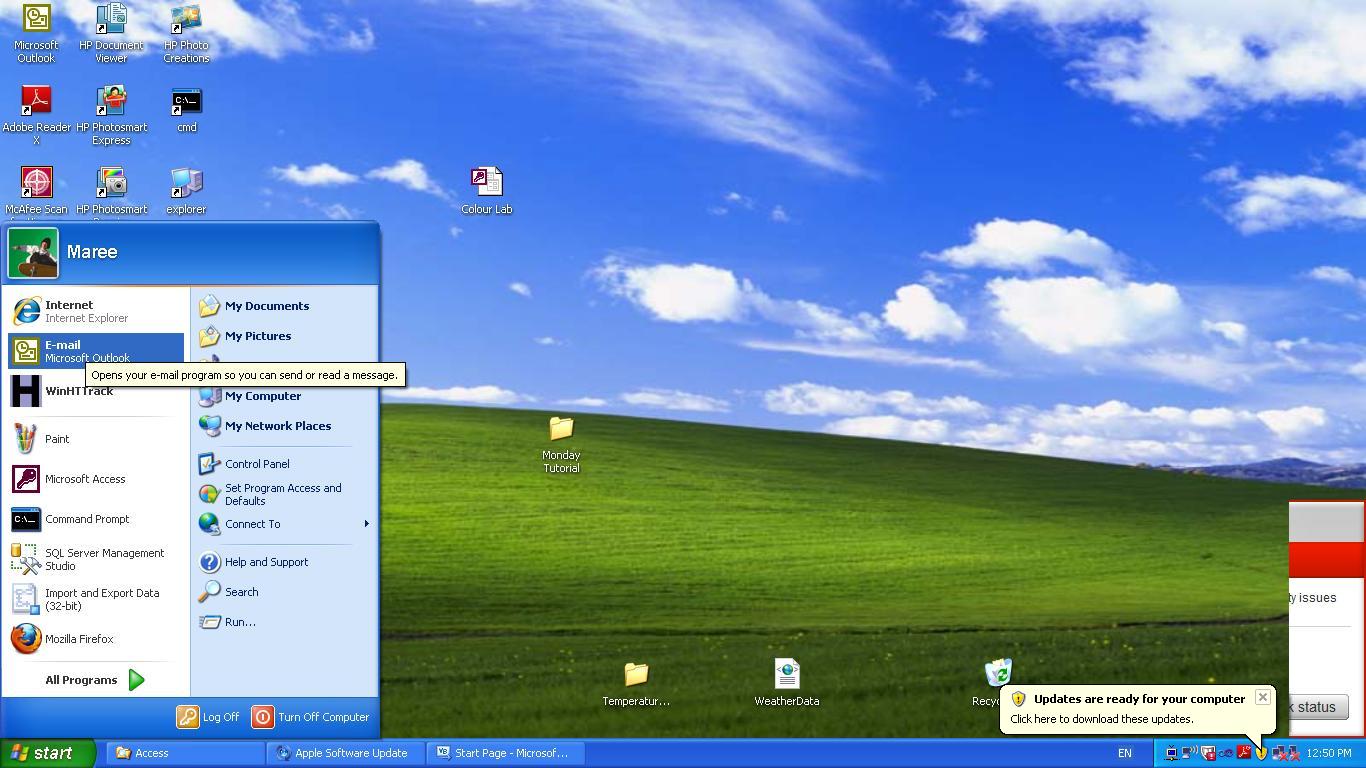Open SQL Server Management Studio entry
This screenshot has height=768, width=1366.
coord(103,559)
